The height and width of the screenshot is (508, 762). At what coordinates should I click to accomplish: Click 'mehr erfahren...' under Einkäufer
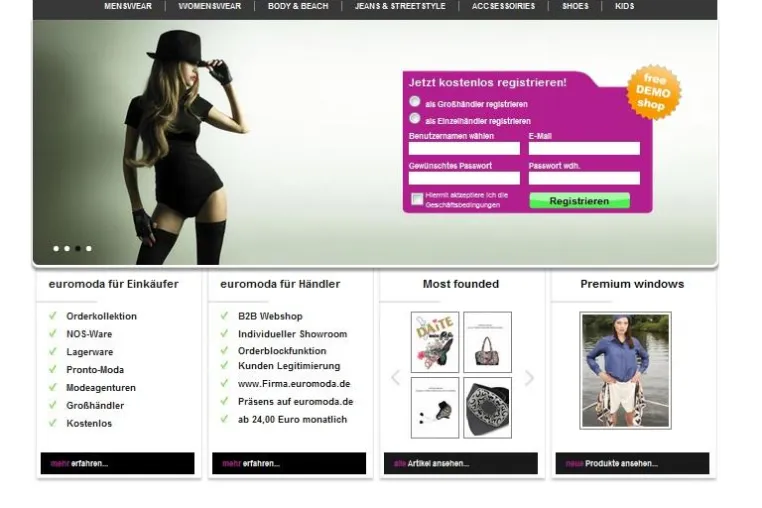click(118, 463)
